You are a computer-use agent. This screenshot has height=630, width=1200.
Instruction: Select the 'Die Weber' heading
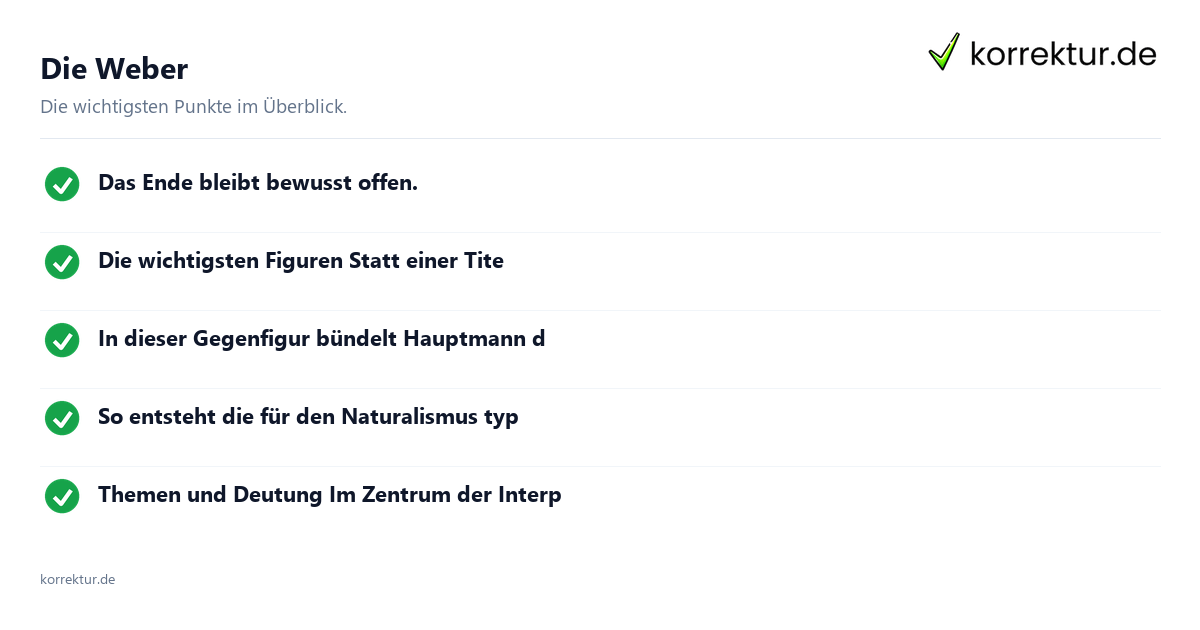point(114,69)
